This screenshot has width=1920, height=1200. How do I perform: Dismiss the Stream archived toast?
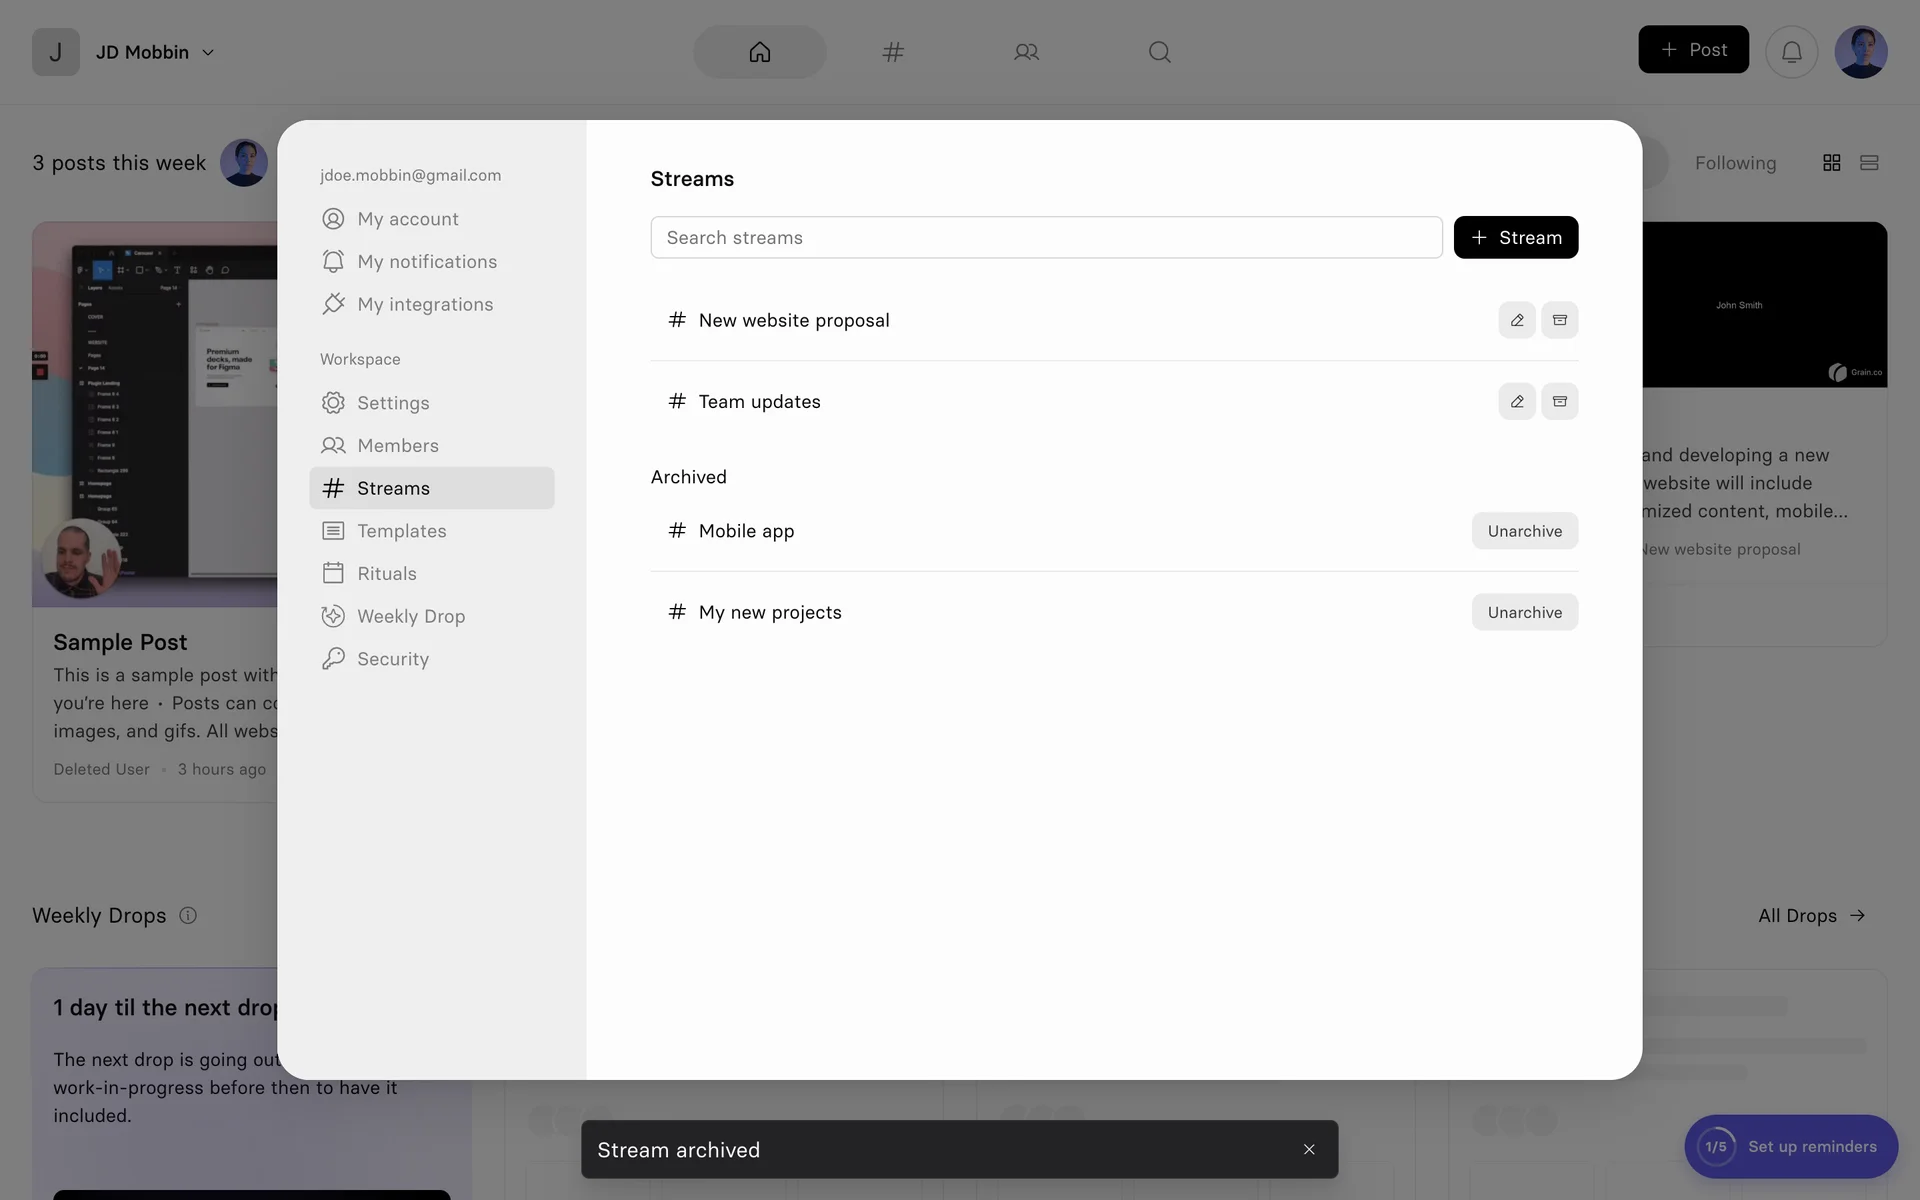1308,1149
